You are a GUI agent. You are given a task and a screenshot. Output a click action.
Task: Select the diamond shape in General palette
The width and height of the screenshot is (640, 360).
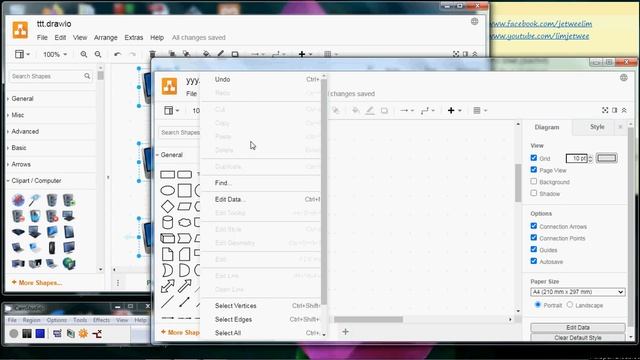click(x=167, y=207)
